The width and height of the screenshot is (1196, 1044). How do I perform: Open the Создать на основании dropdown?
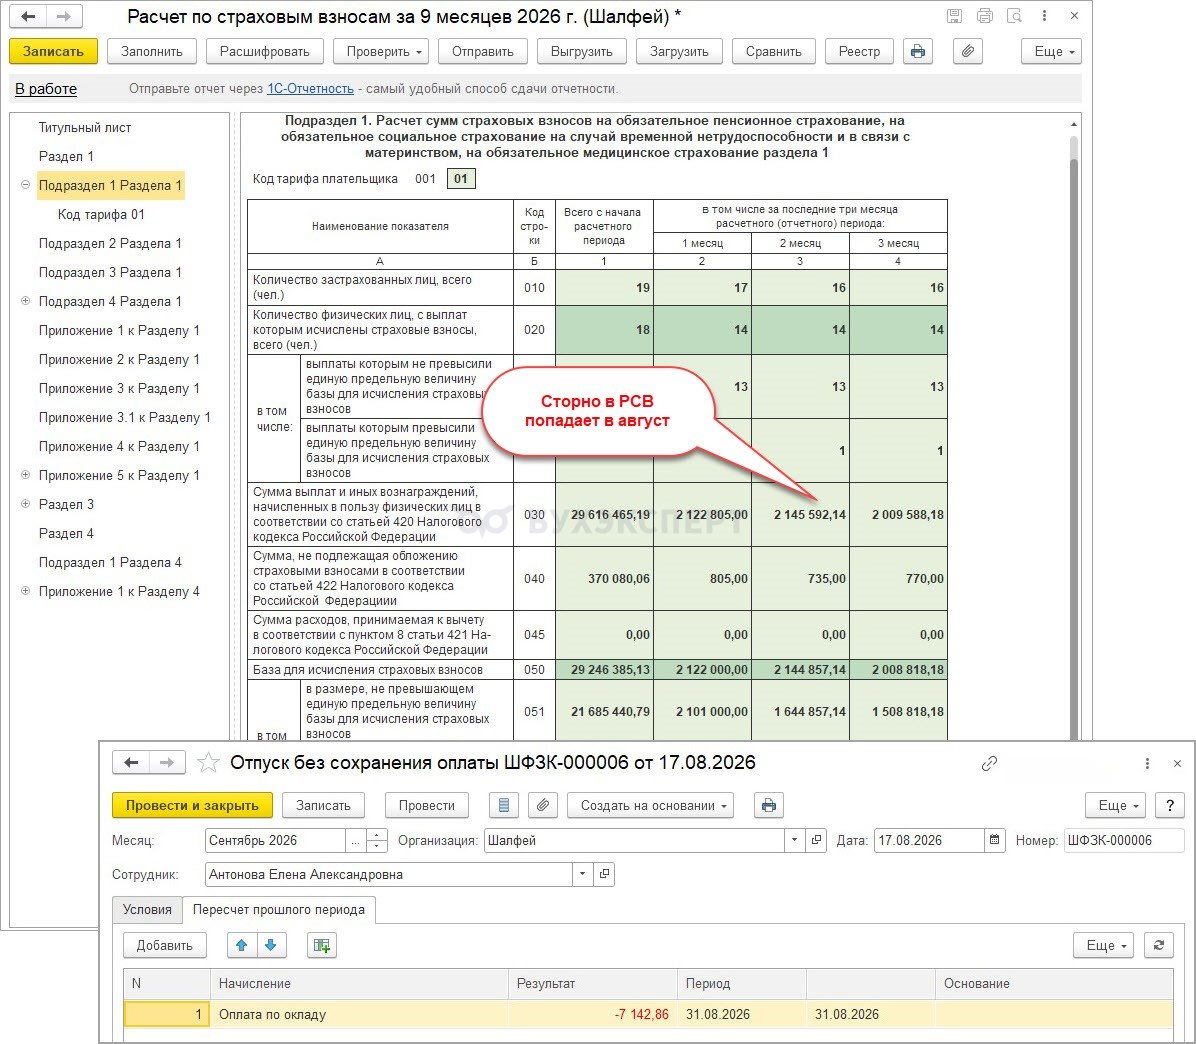(x=651, y=805)
